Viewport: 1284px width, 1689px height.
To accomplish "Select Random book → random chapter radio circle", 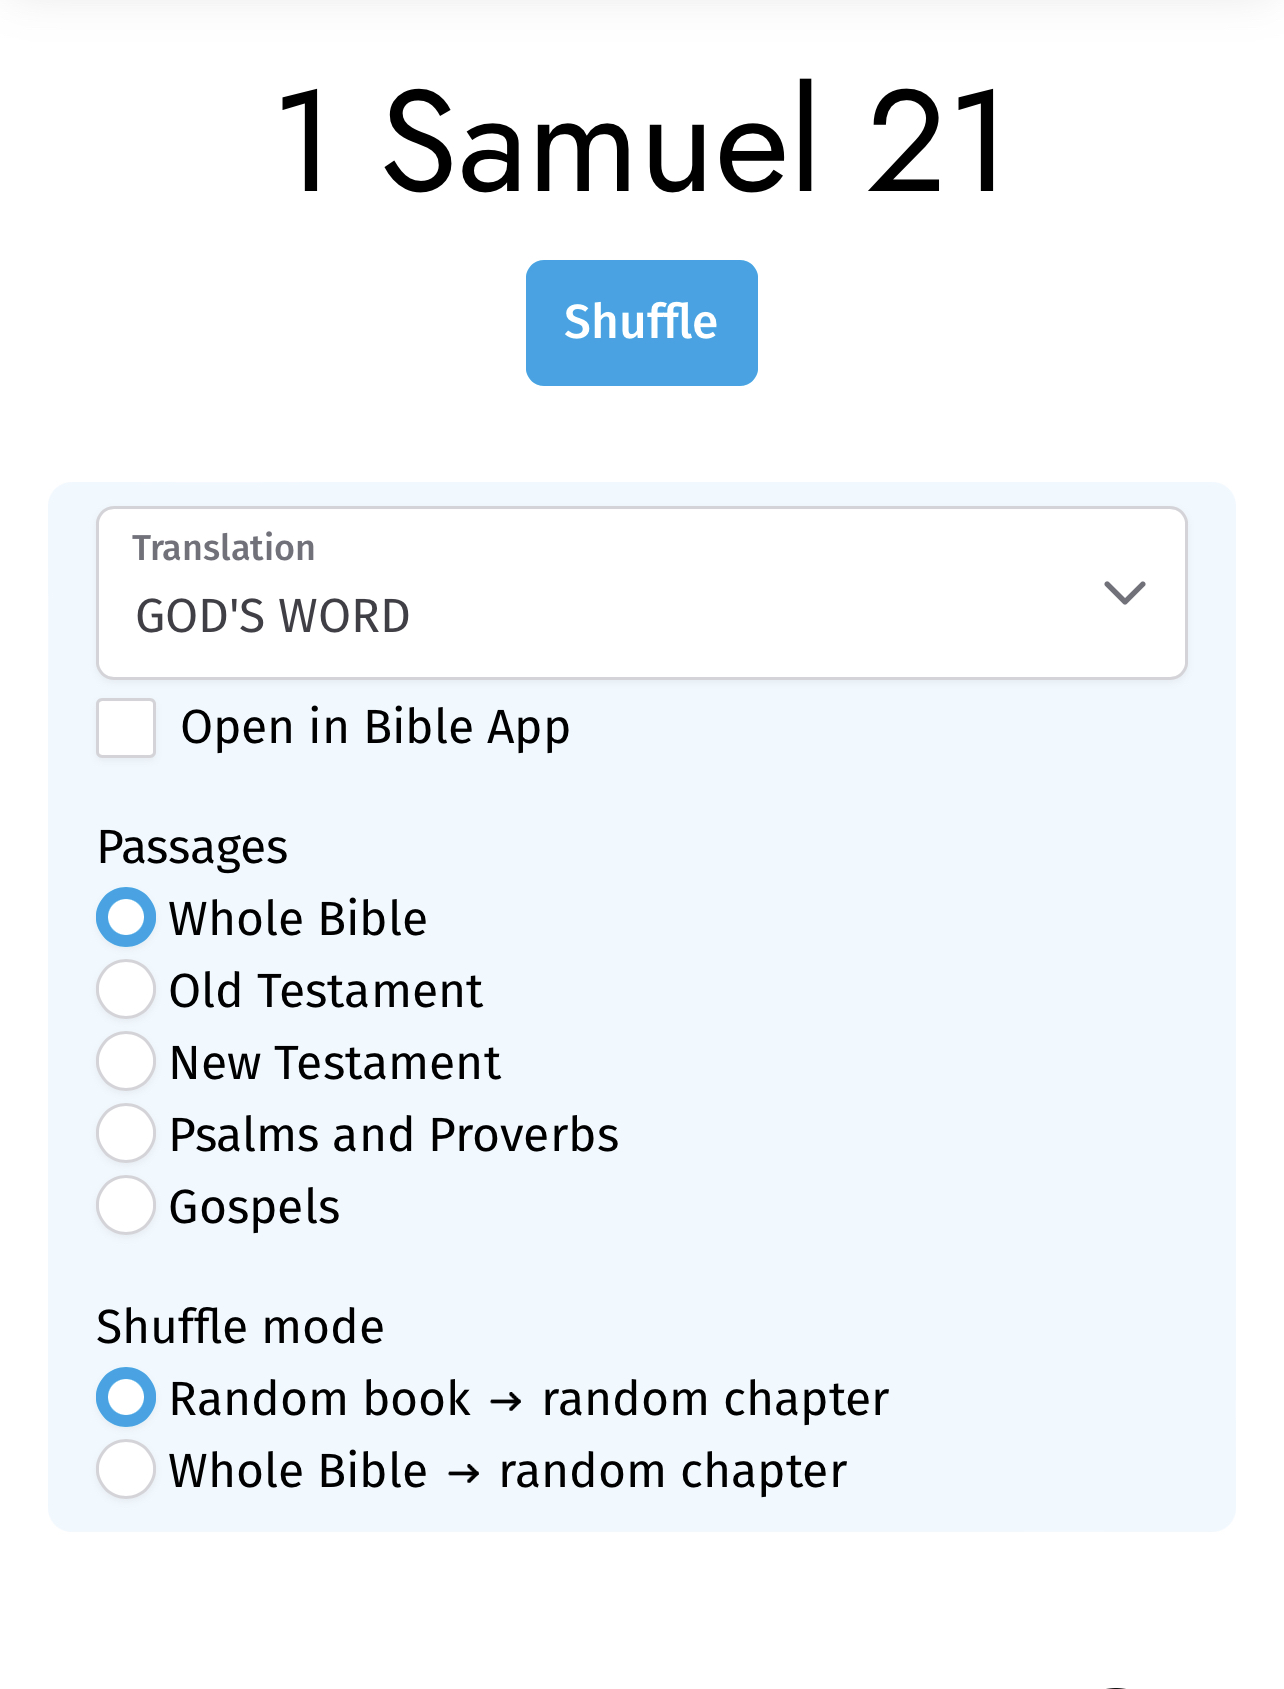I will pos(126,1397).
